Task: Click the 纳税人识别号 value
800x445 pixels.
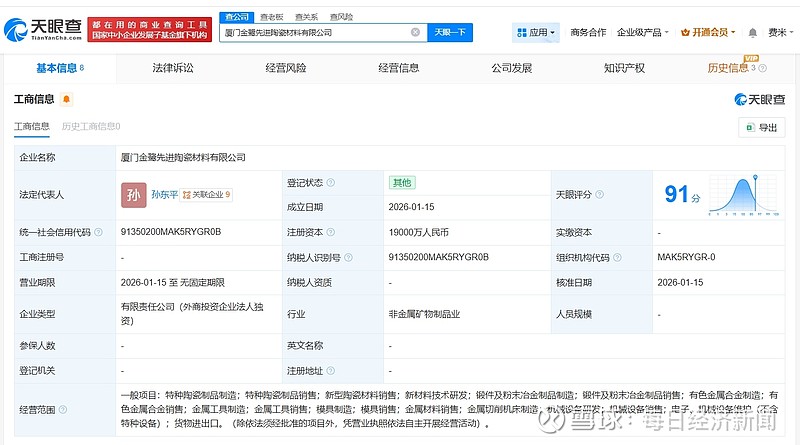Action: click(439, 257)
